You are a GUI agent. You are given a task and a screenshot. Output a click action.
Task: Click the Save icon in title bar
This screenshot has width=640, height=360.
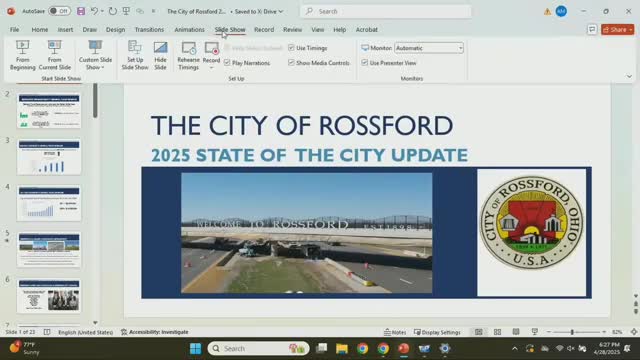pos(81,11)
